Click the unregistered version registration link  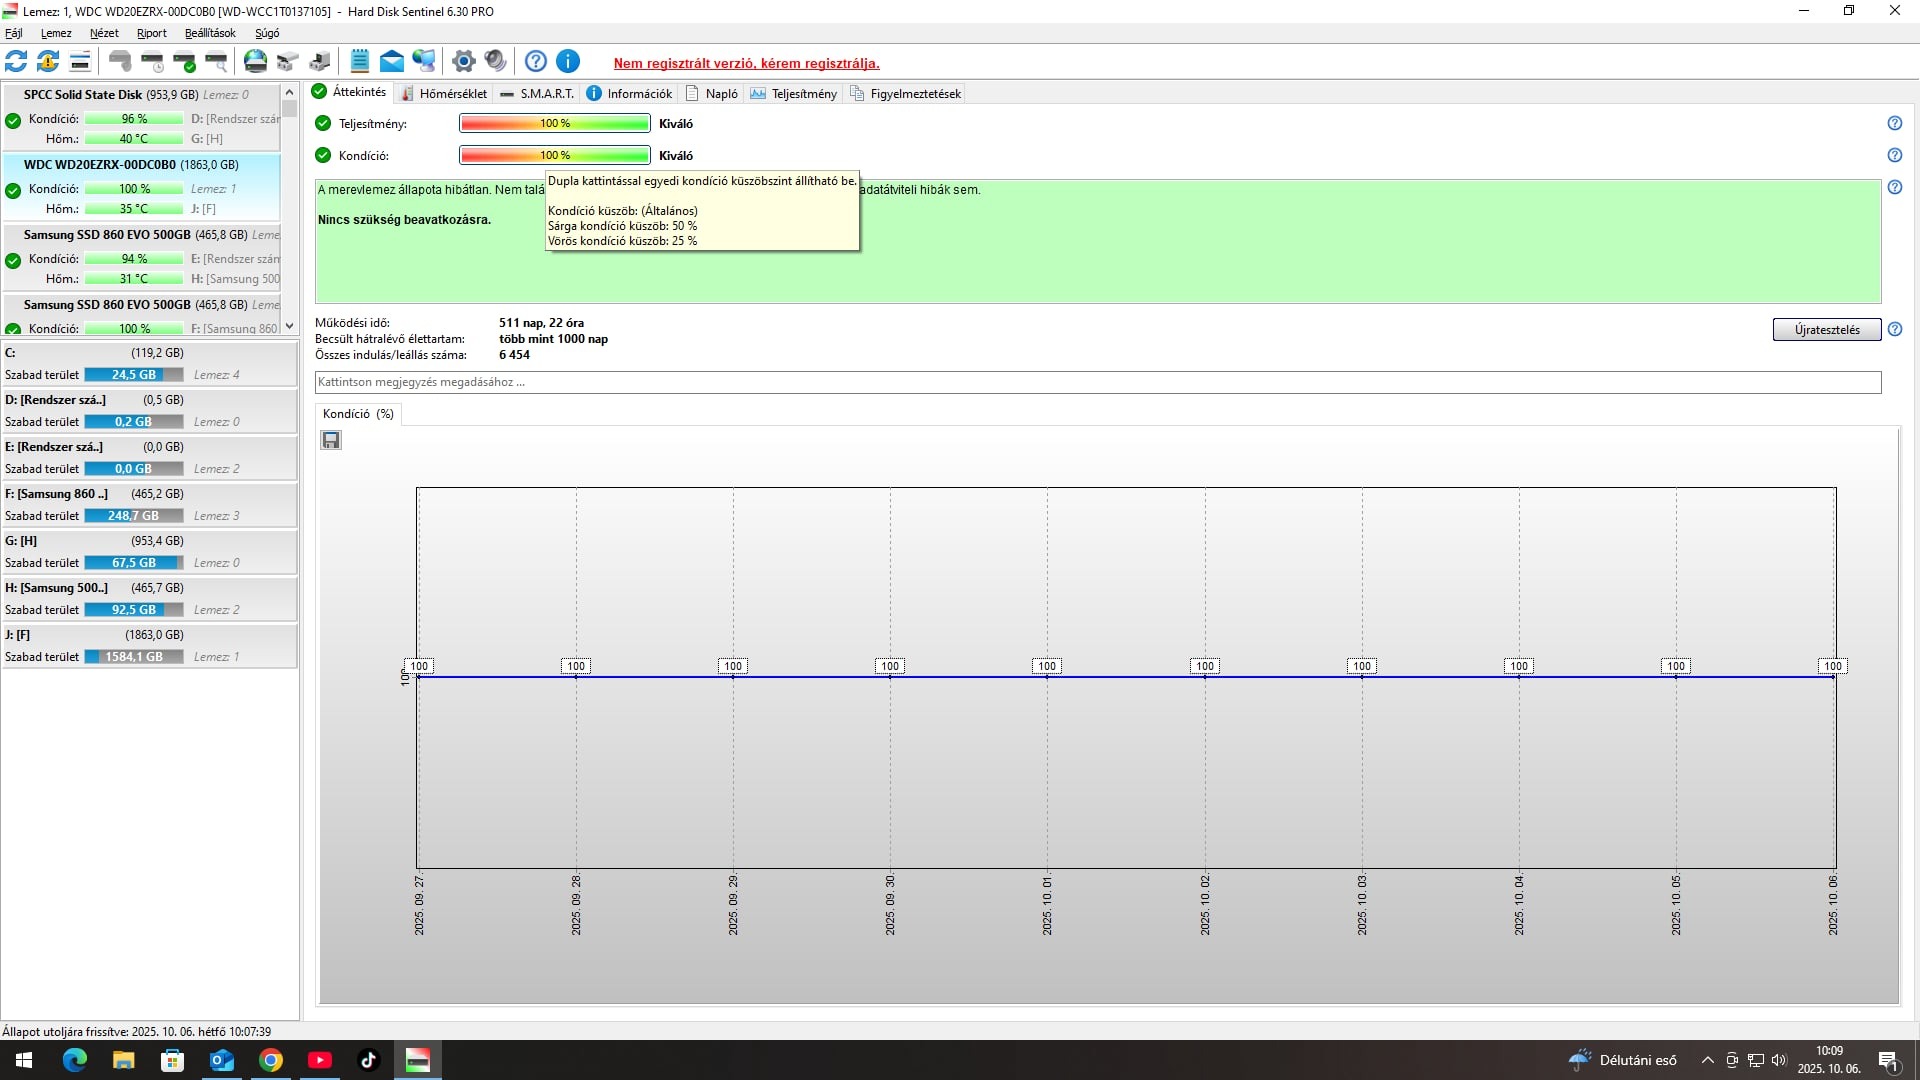[x=746, y=64]
